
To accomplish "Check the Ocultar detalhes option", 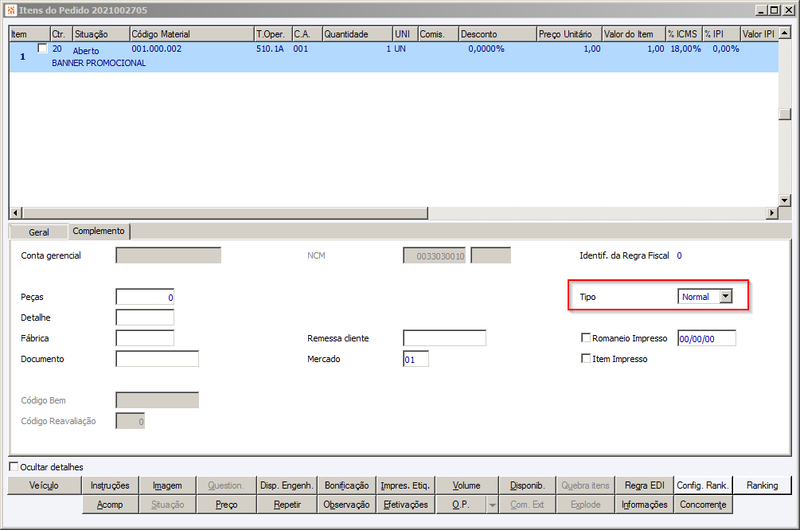I will tap(14, 466).
